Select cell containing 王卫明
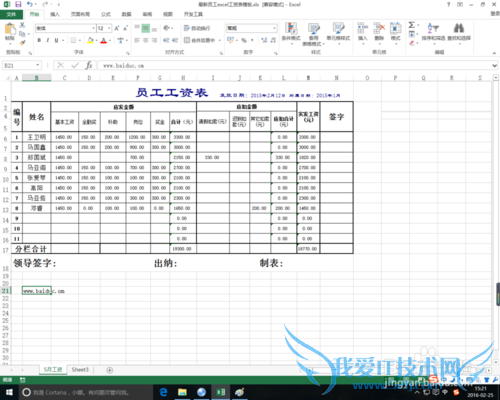Screen dimensions: 500x400 click(36, 137)
